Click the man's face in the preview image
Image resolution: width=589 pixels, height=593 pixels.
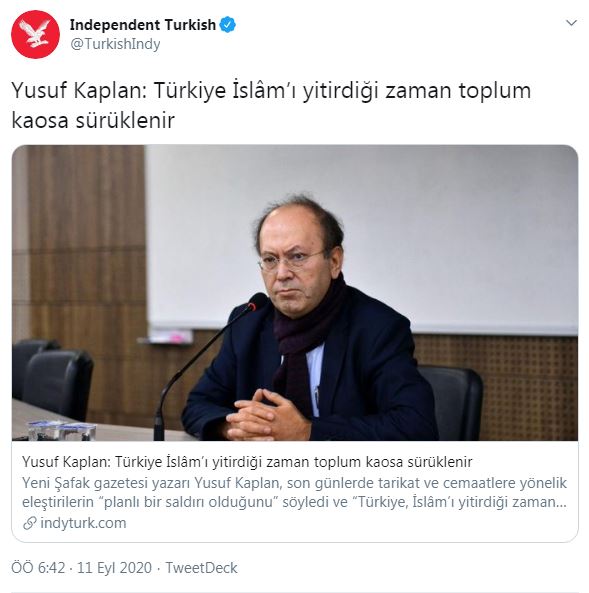297,261
